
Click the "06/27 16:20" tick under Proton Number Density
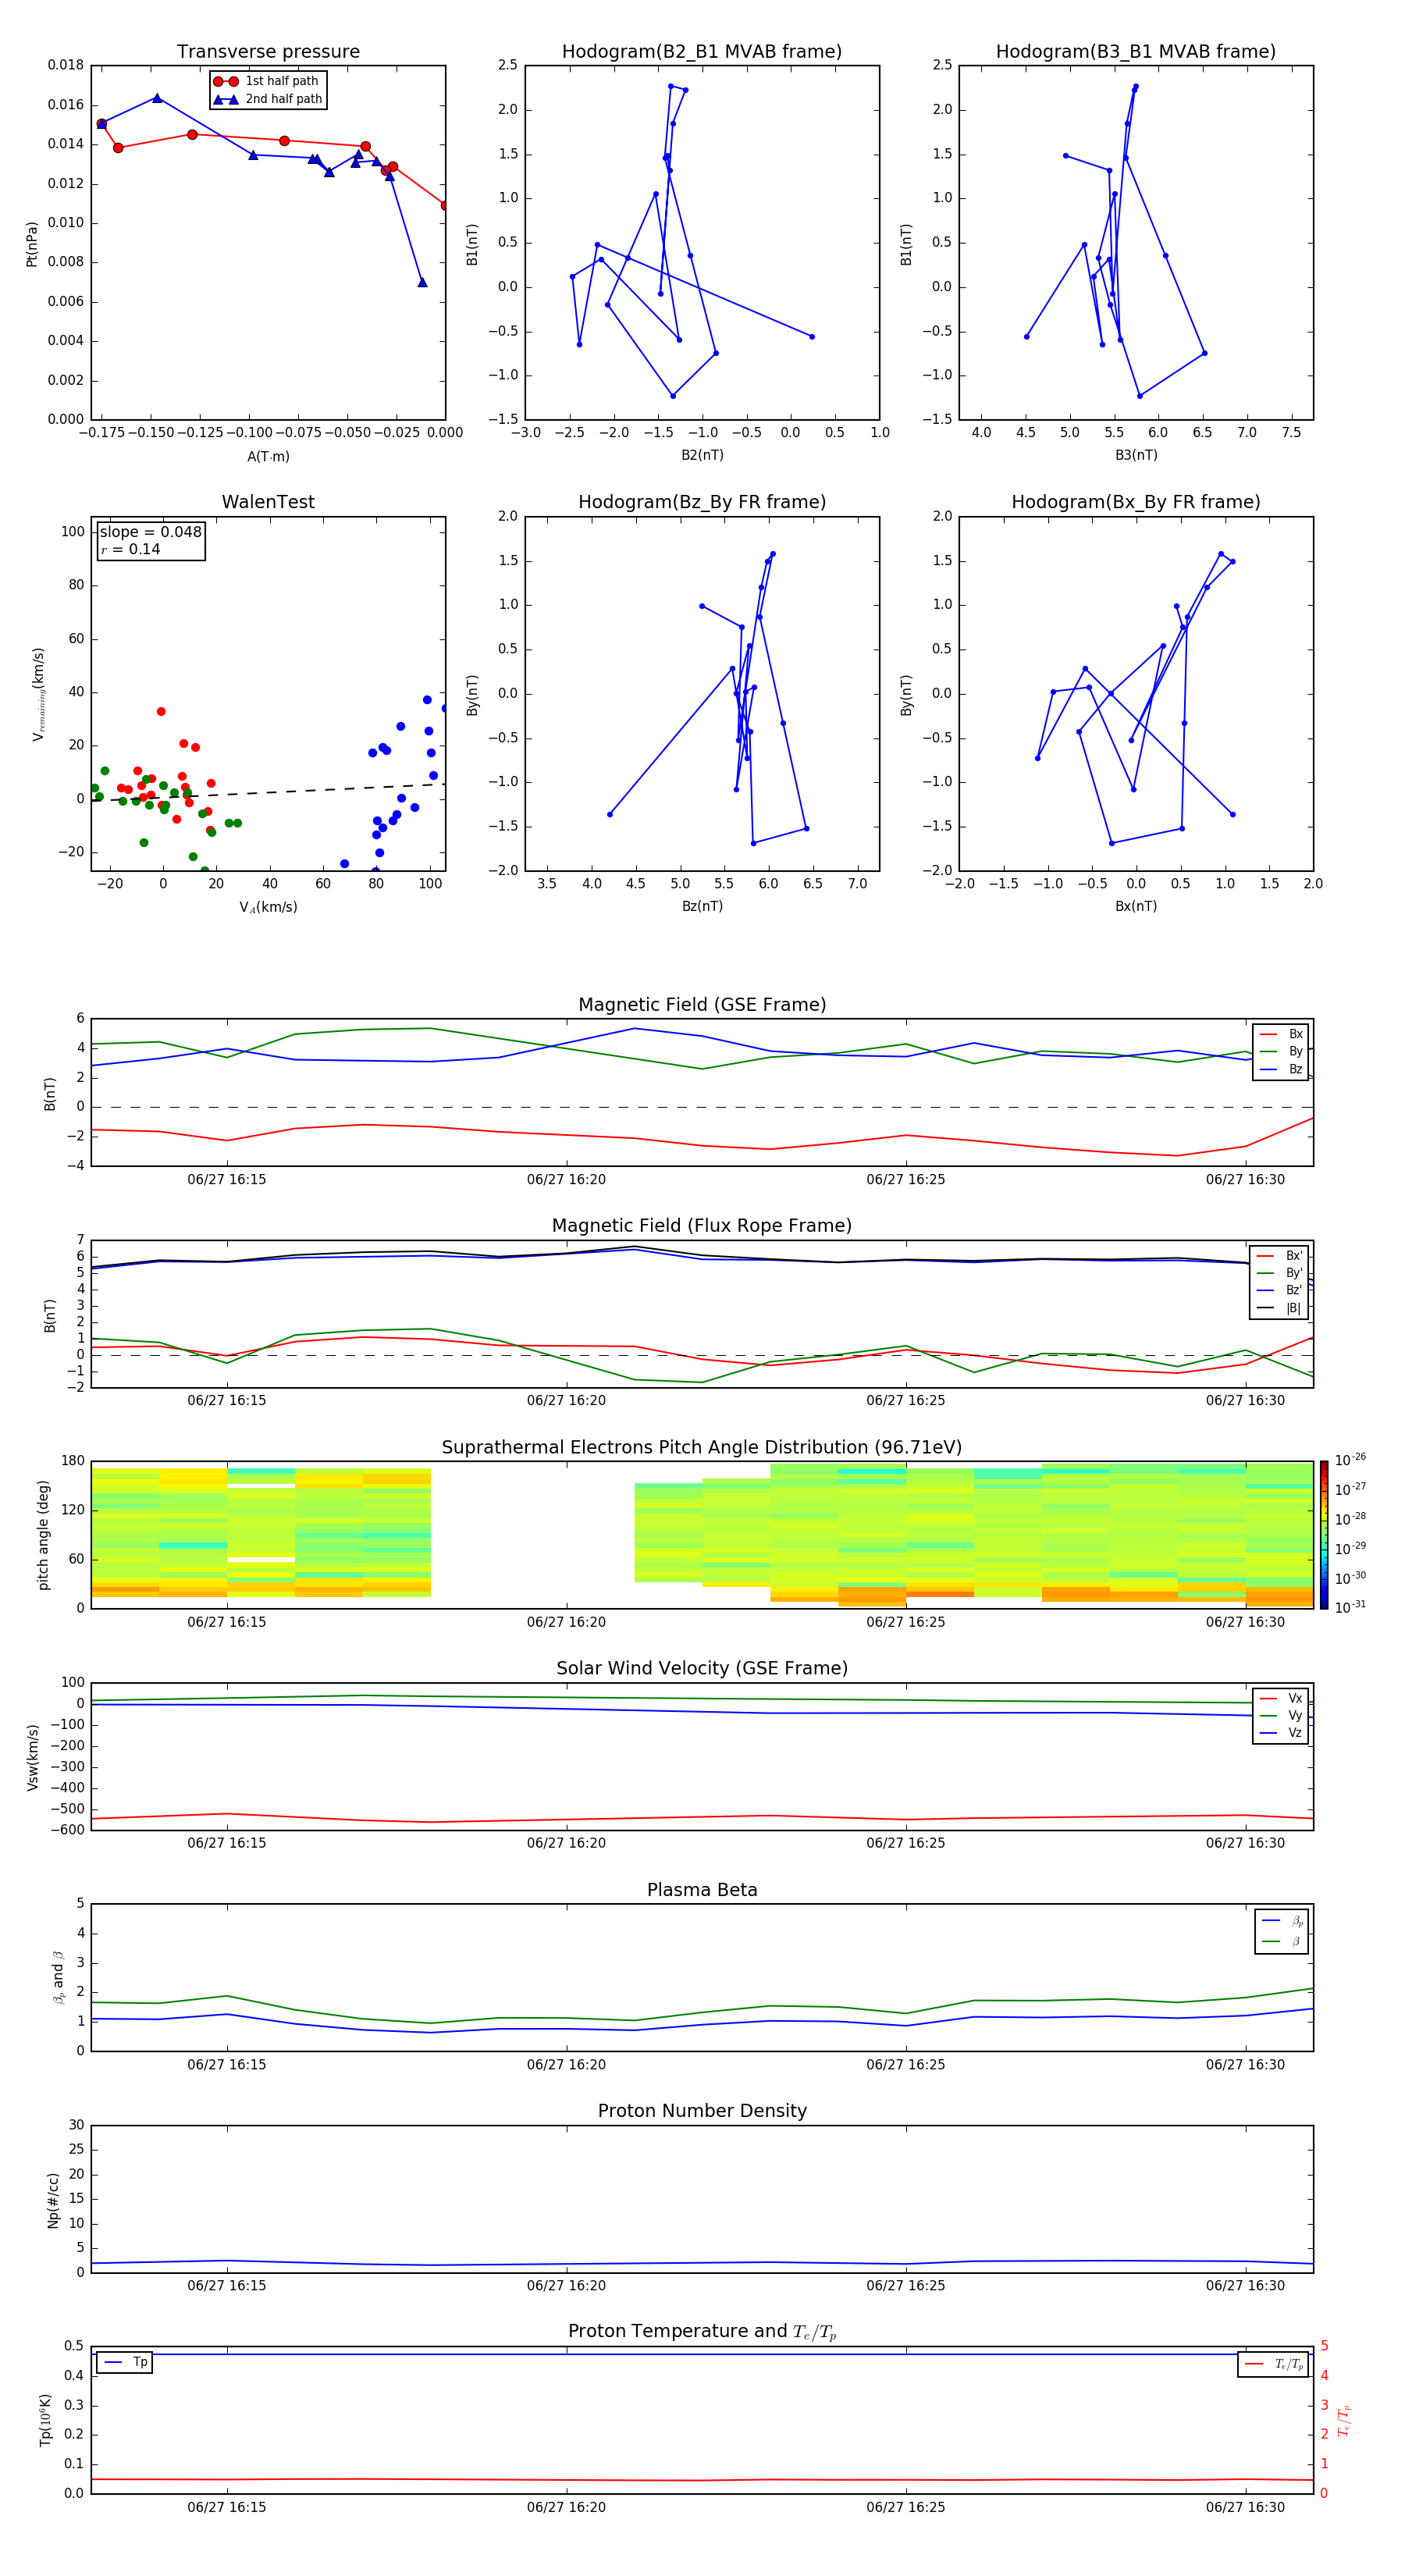[566, 2285]
